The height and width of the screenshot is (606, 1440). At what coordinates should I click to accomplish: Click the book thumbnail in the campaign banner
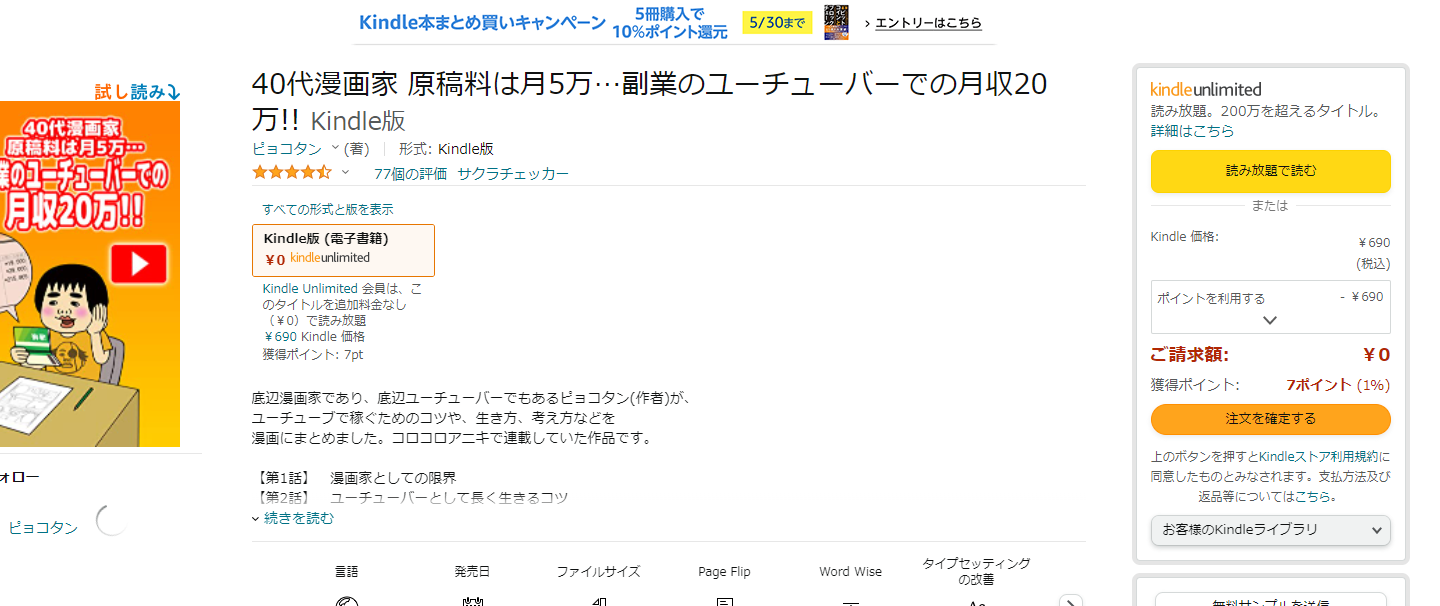836,22
